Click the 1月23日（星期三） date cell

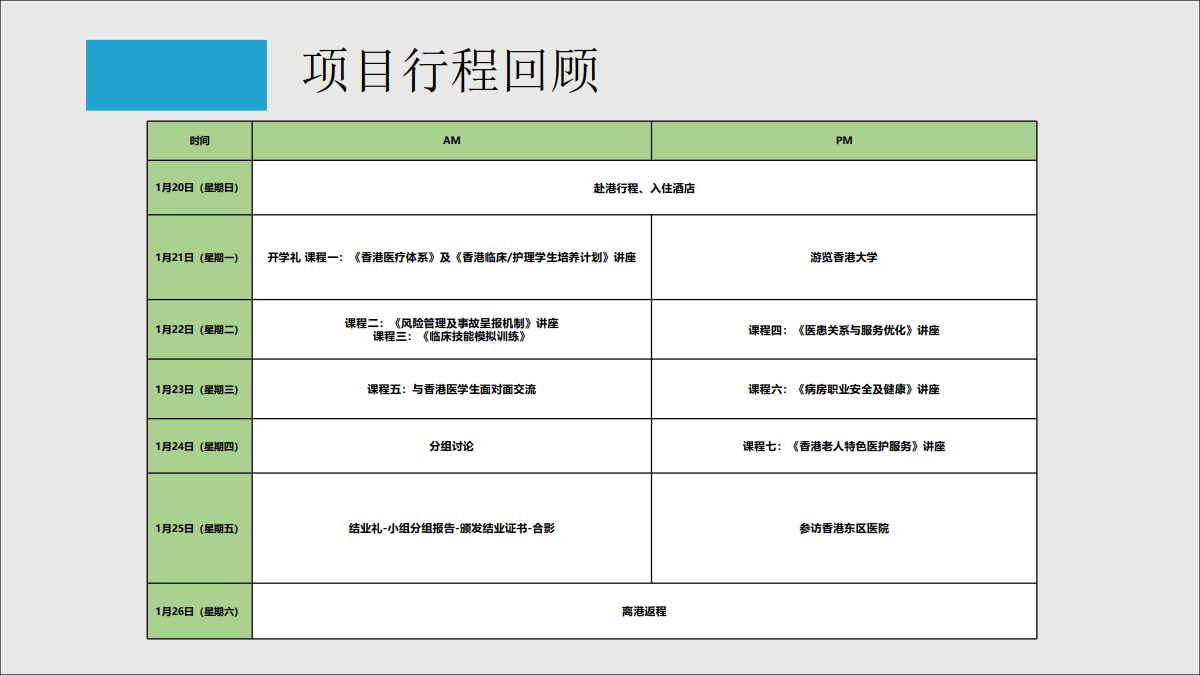click(199, 389)
